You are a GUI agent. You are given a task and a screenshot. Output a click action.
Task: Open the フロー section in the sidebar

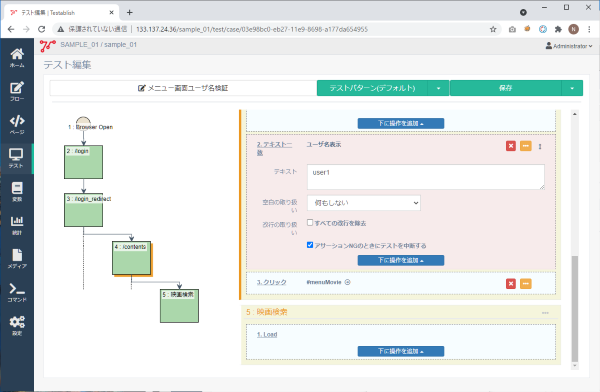click(x=17, y=91)
